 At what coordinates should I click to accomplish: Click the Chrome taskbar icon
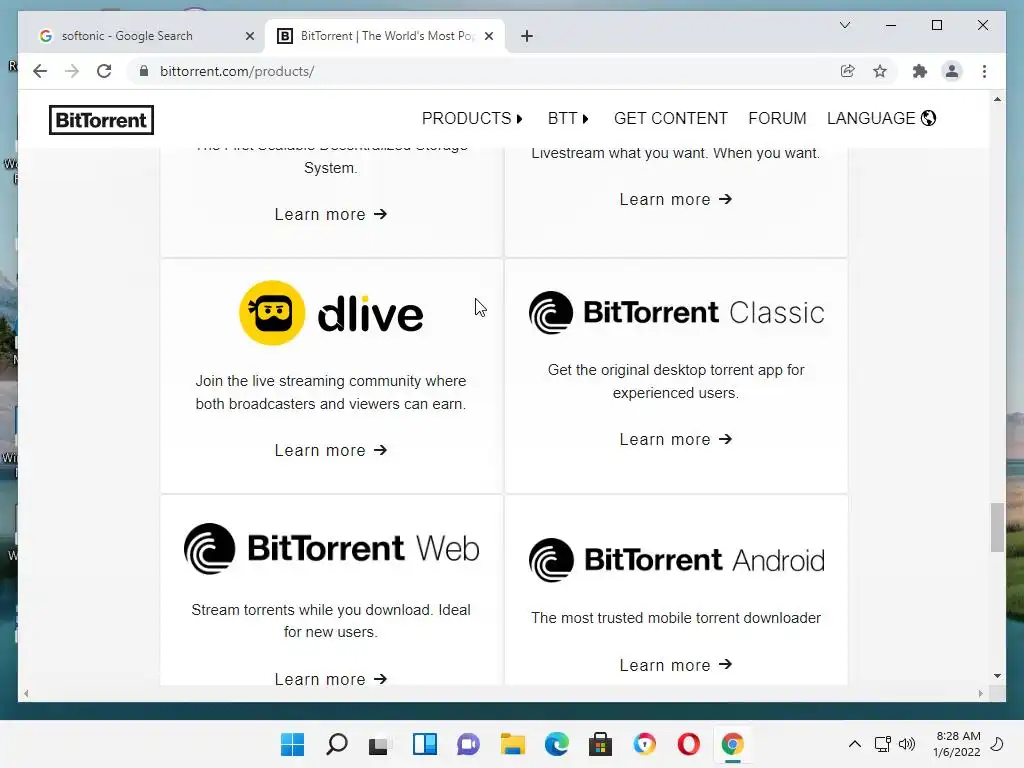point(733,744)
